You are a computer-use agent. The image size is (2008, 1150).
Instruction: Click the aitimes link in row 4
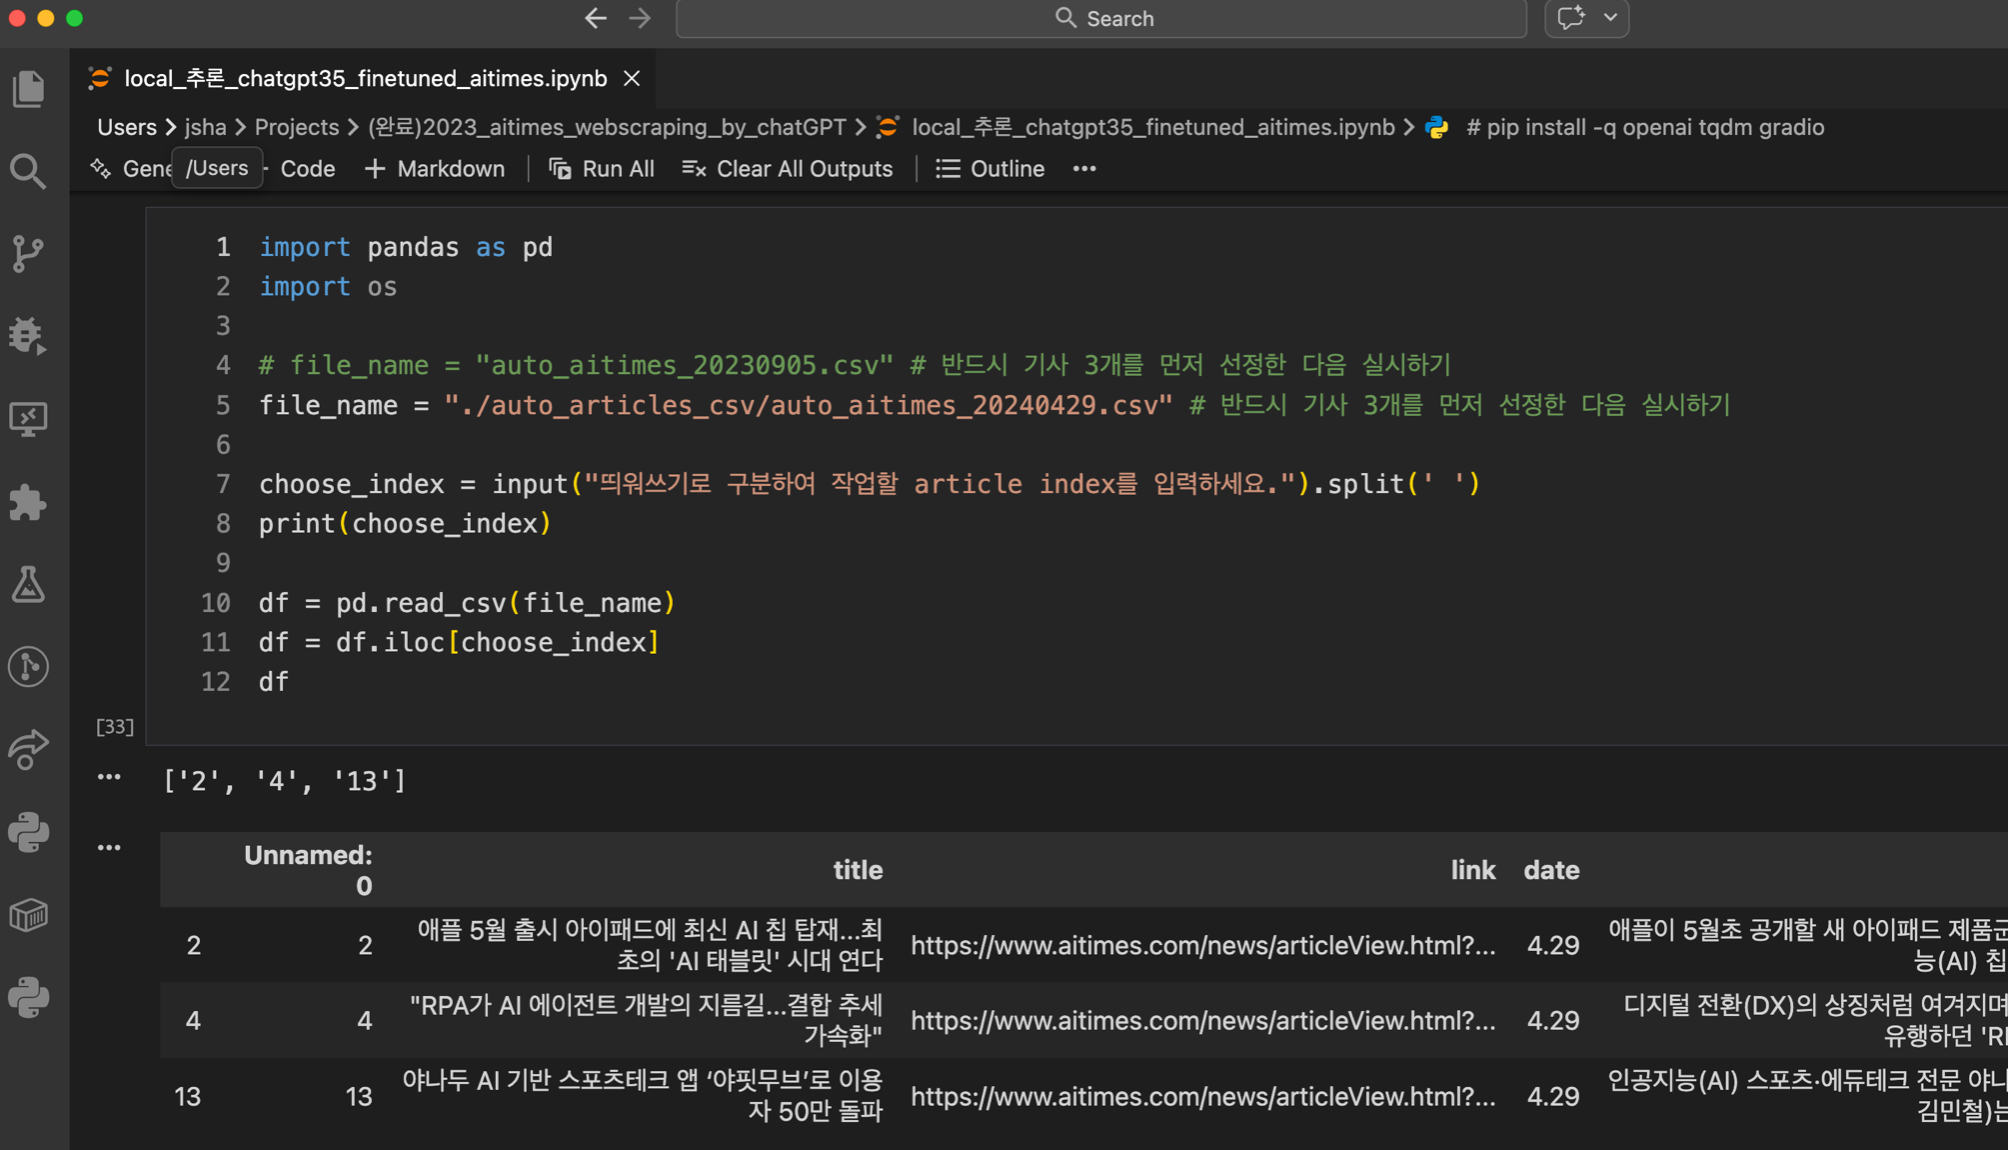click(1203, 1020)
